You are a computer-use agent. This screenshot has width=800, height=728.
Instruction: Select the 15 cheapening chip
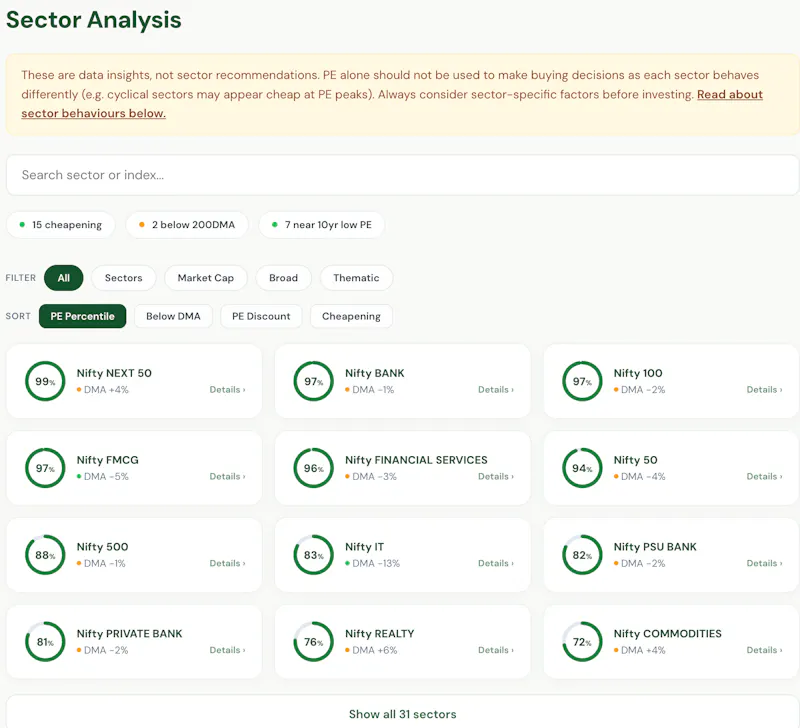61,225
